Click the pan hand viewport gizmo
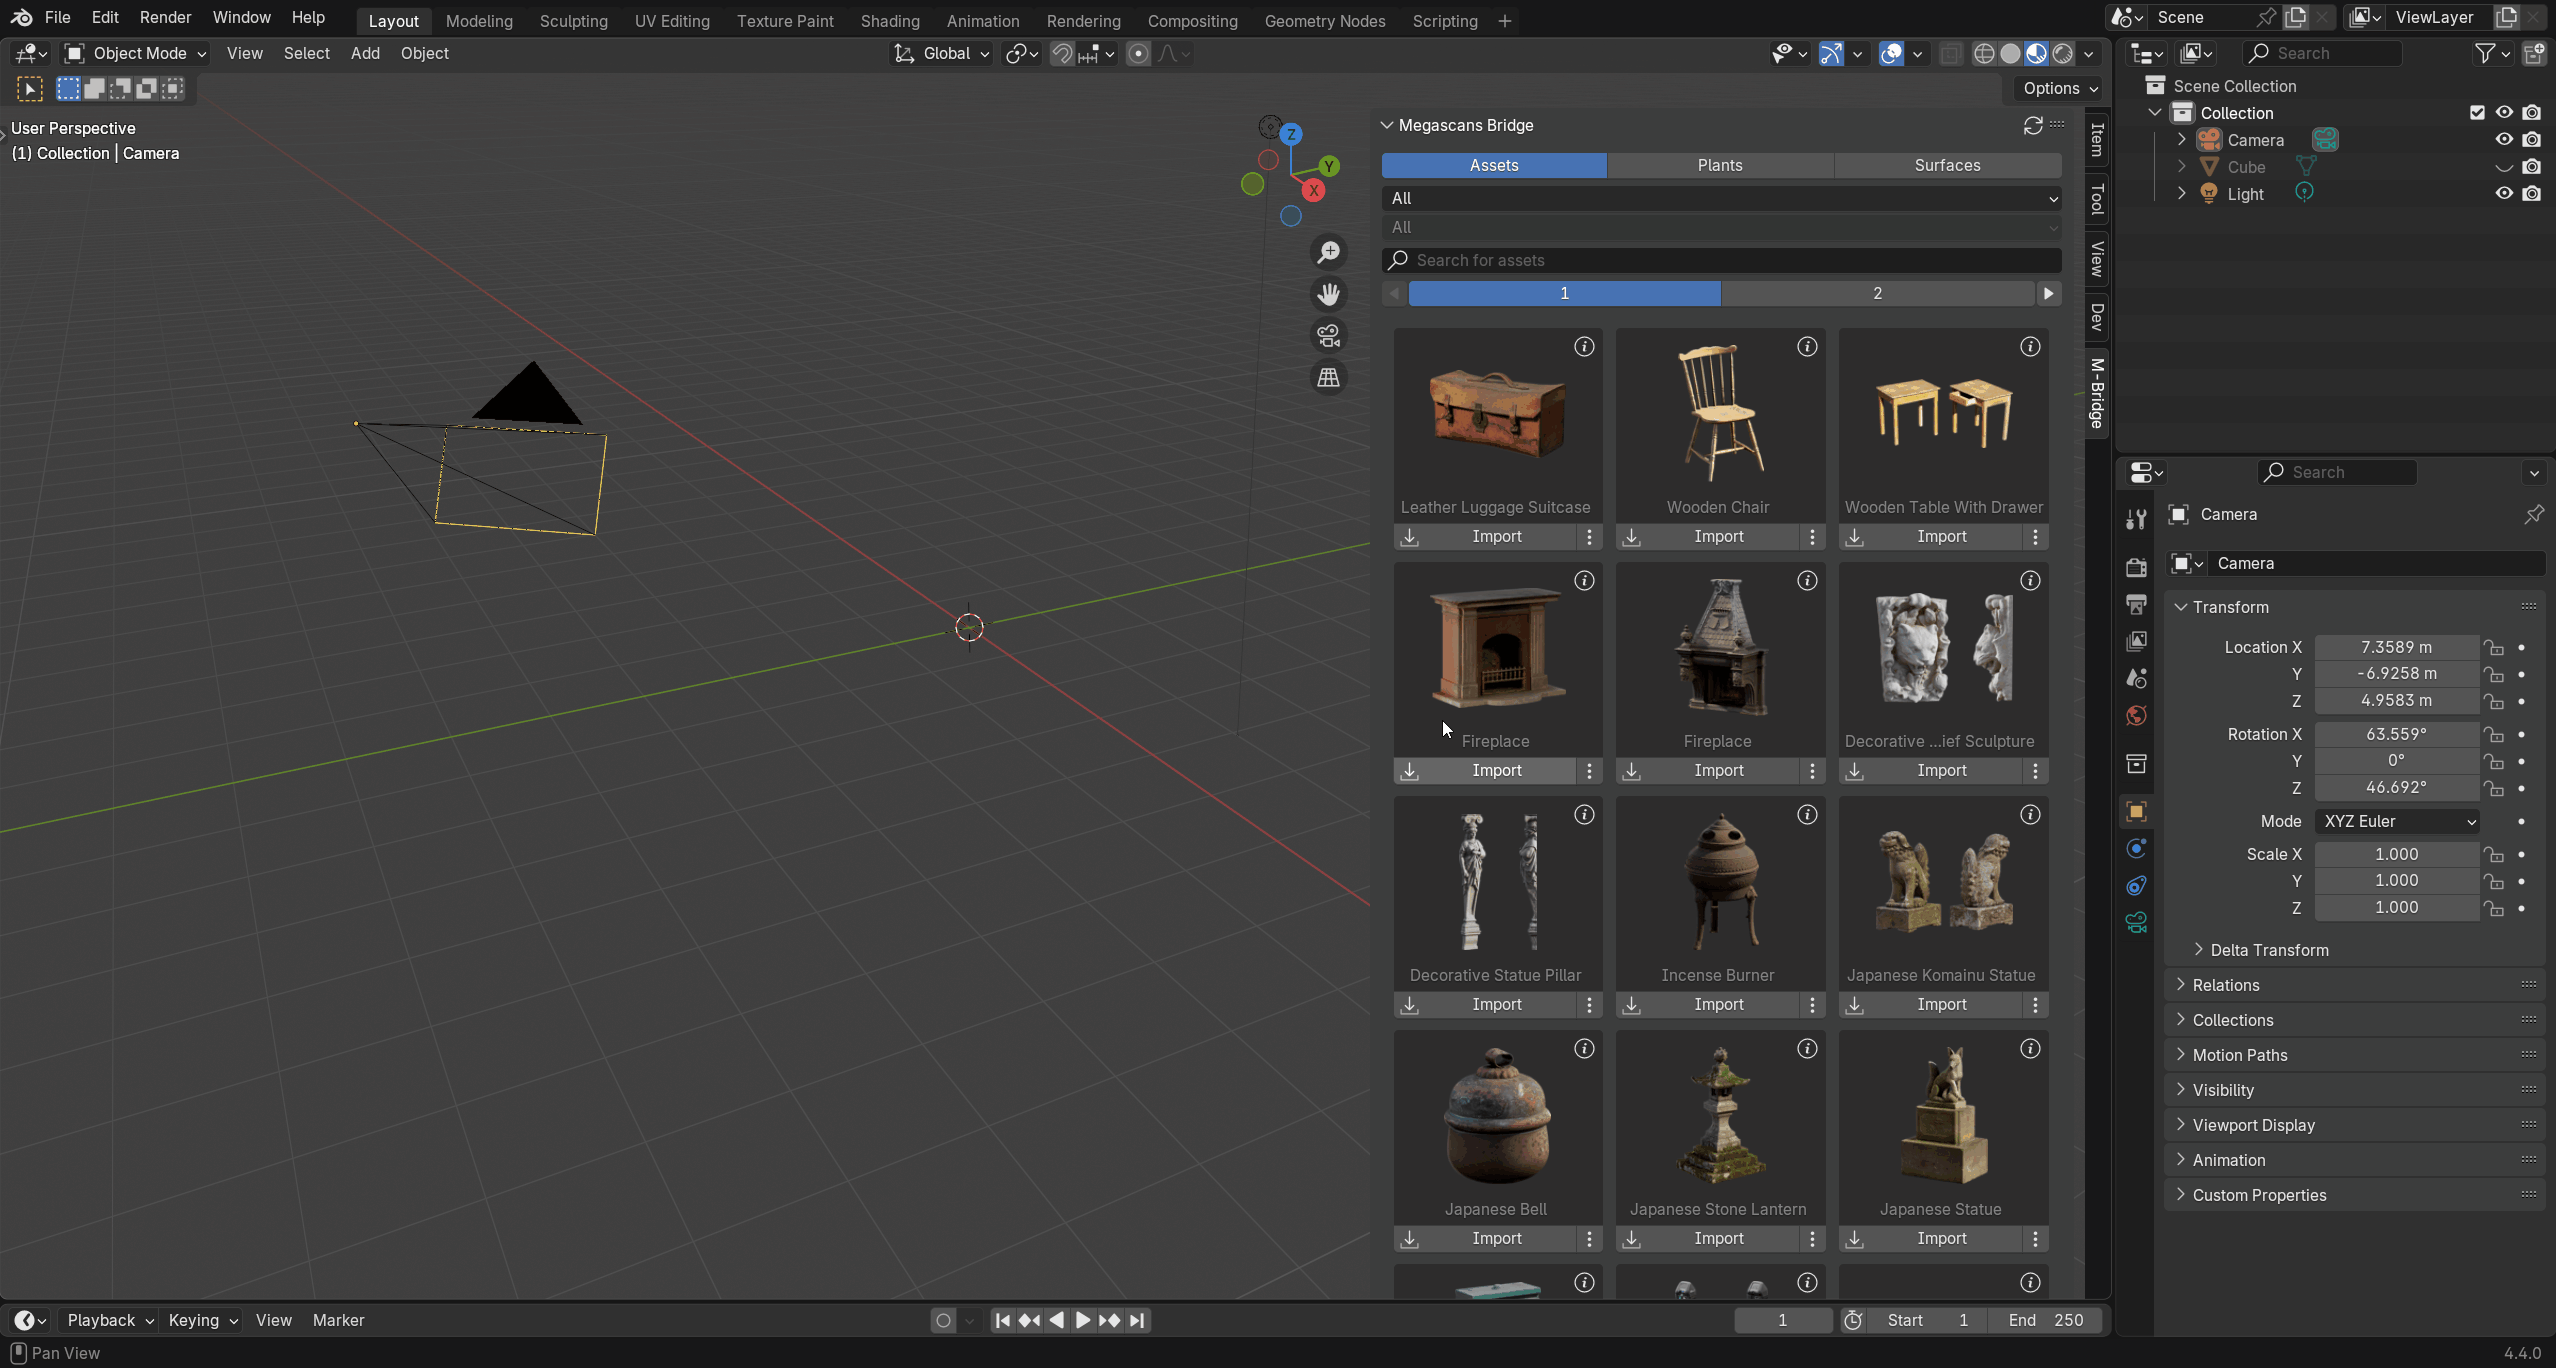The height and width of the screenshot is (1368, 2556). (x=1329, y=295)
